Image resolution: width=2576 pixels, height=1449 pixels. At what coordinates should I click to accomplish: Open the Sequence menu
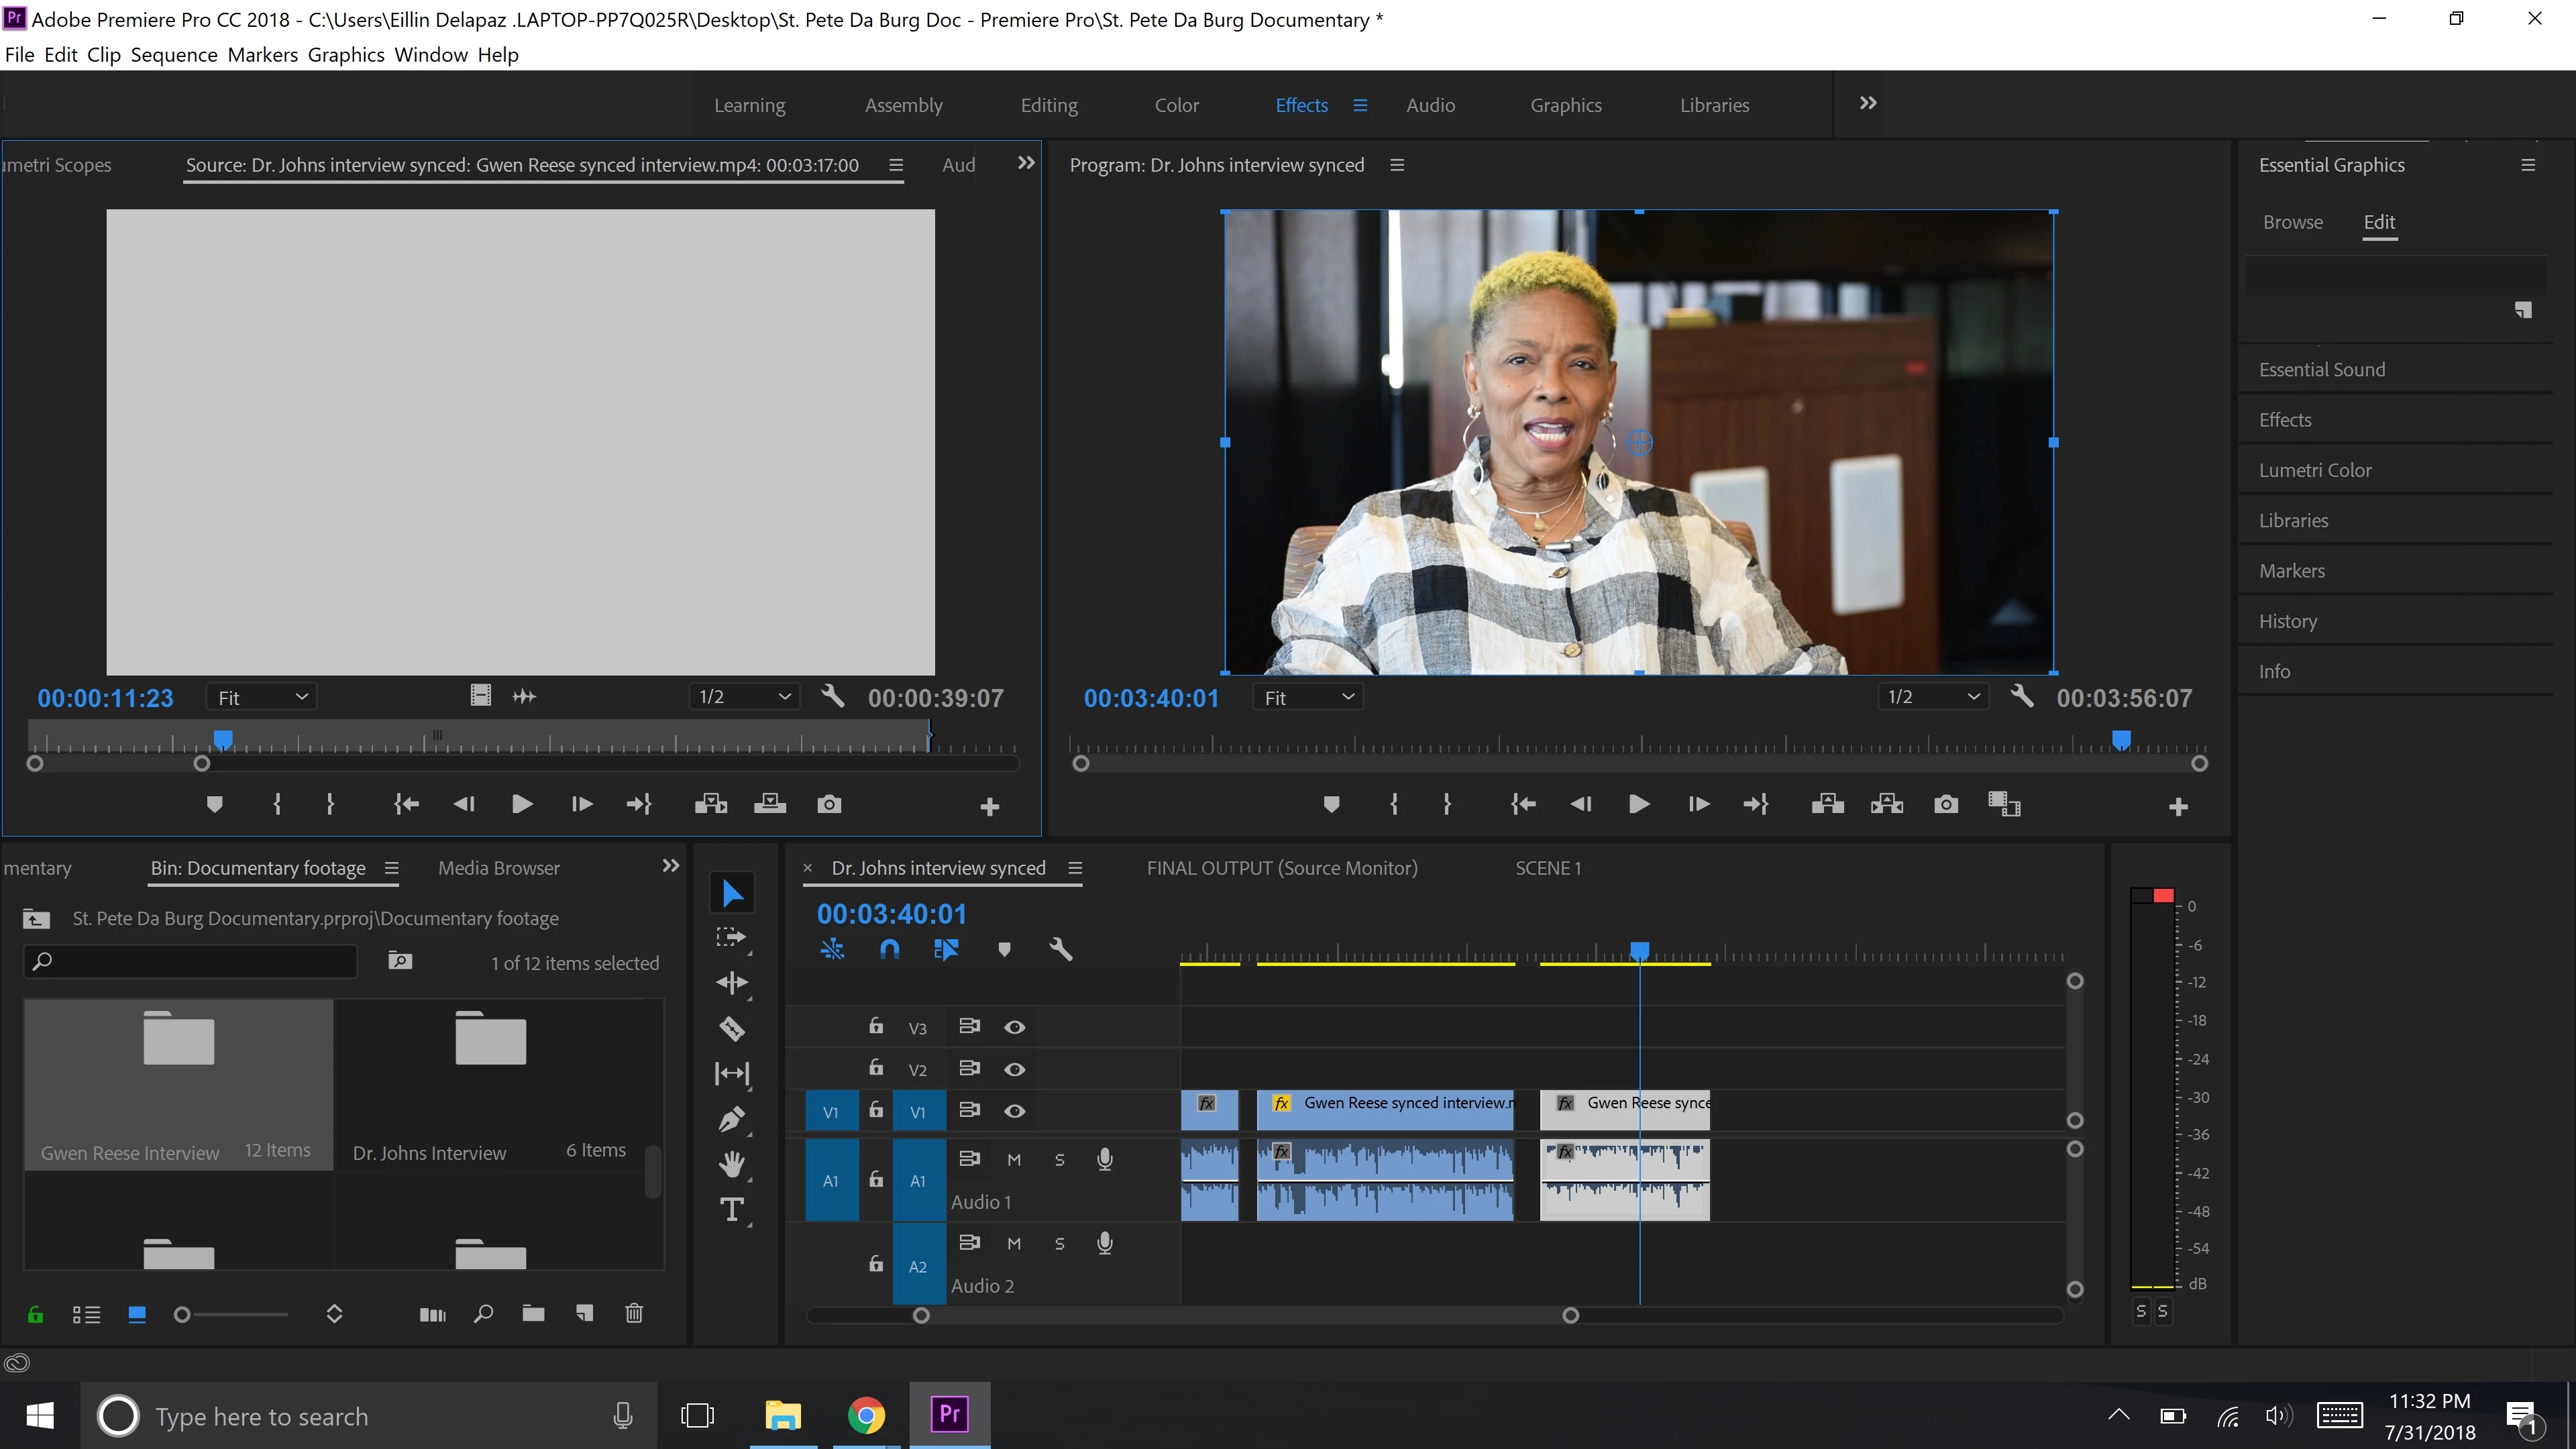click(174, 55)
